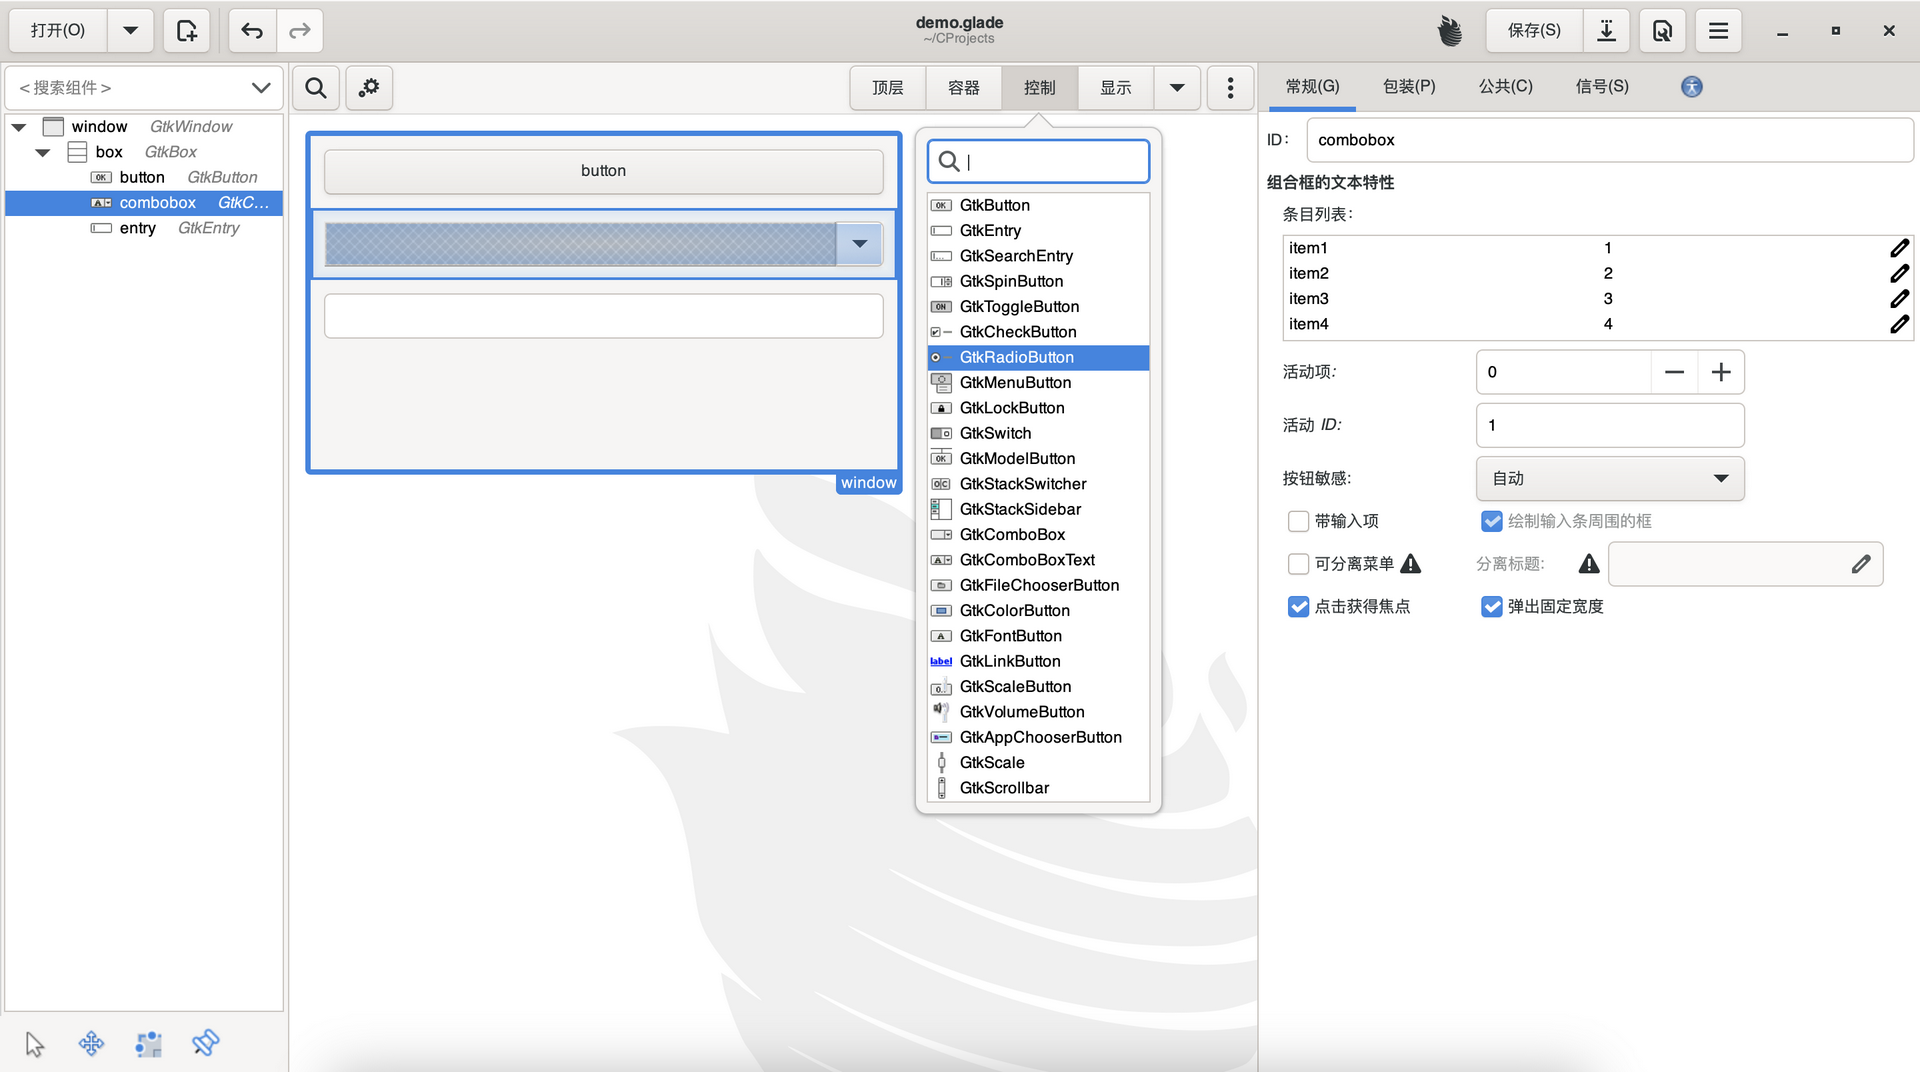Select the combobox row in the tree
Screen dimensions: 1920x1072
[x=144, y=203]
